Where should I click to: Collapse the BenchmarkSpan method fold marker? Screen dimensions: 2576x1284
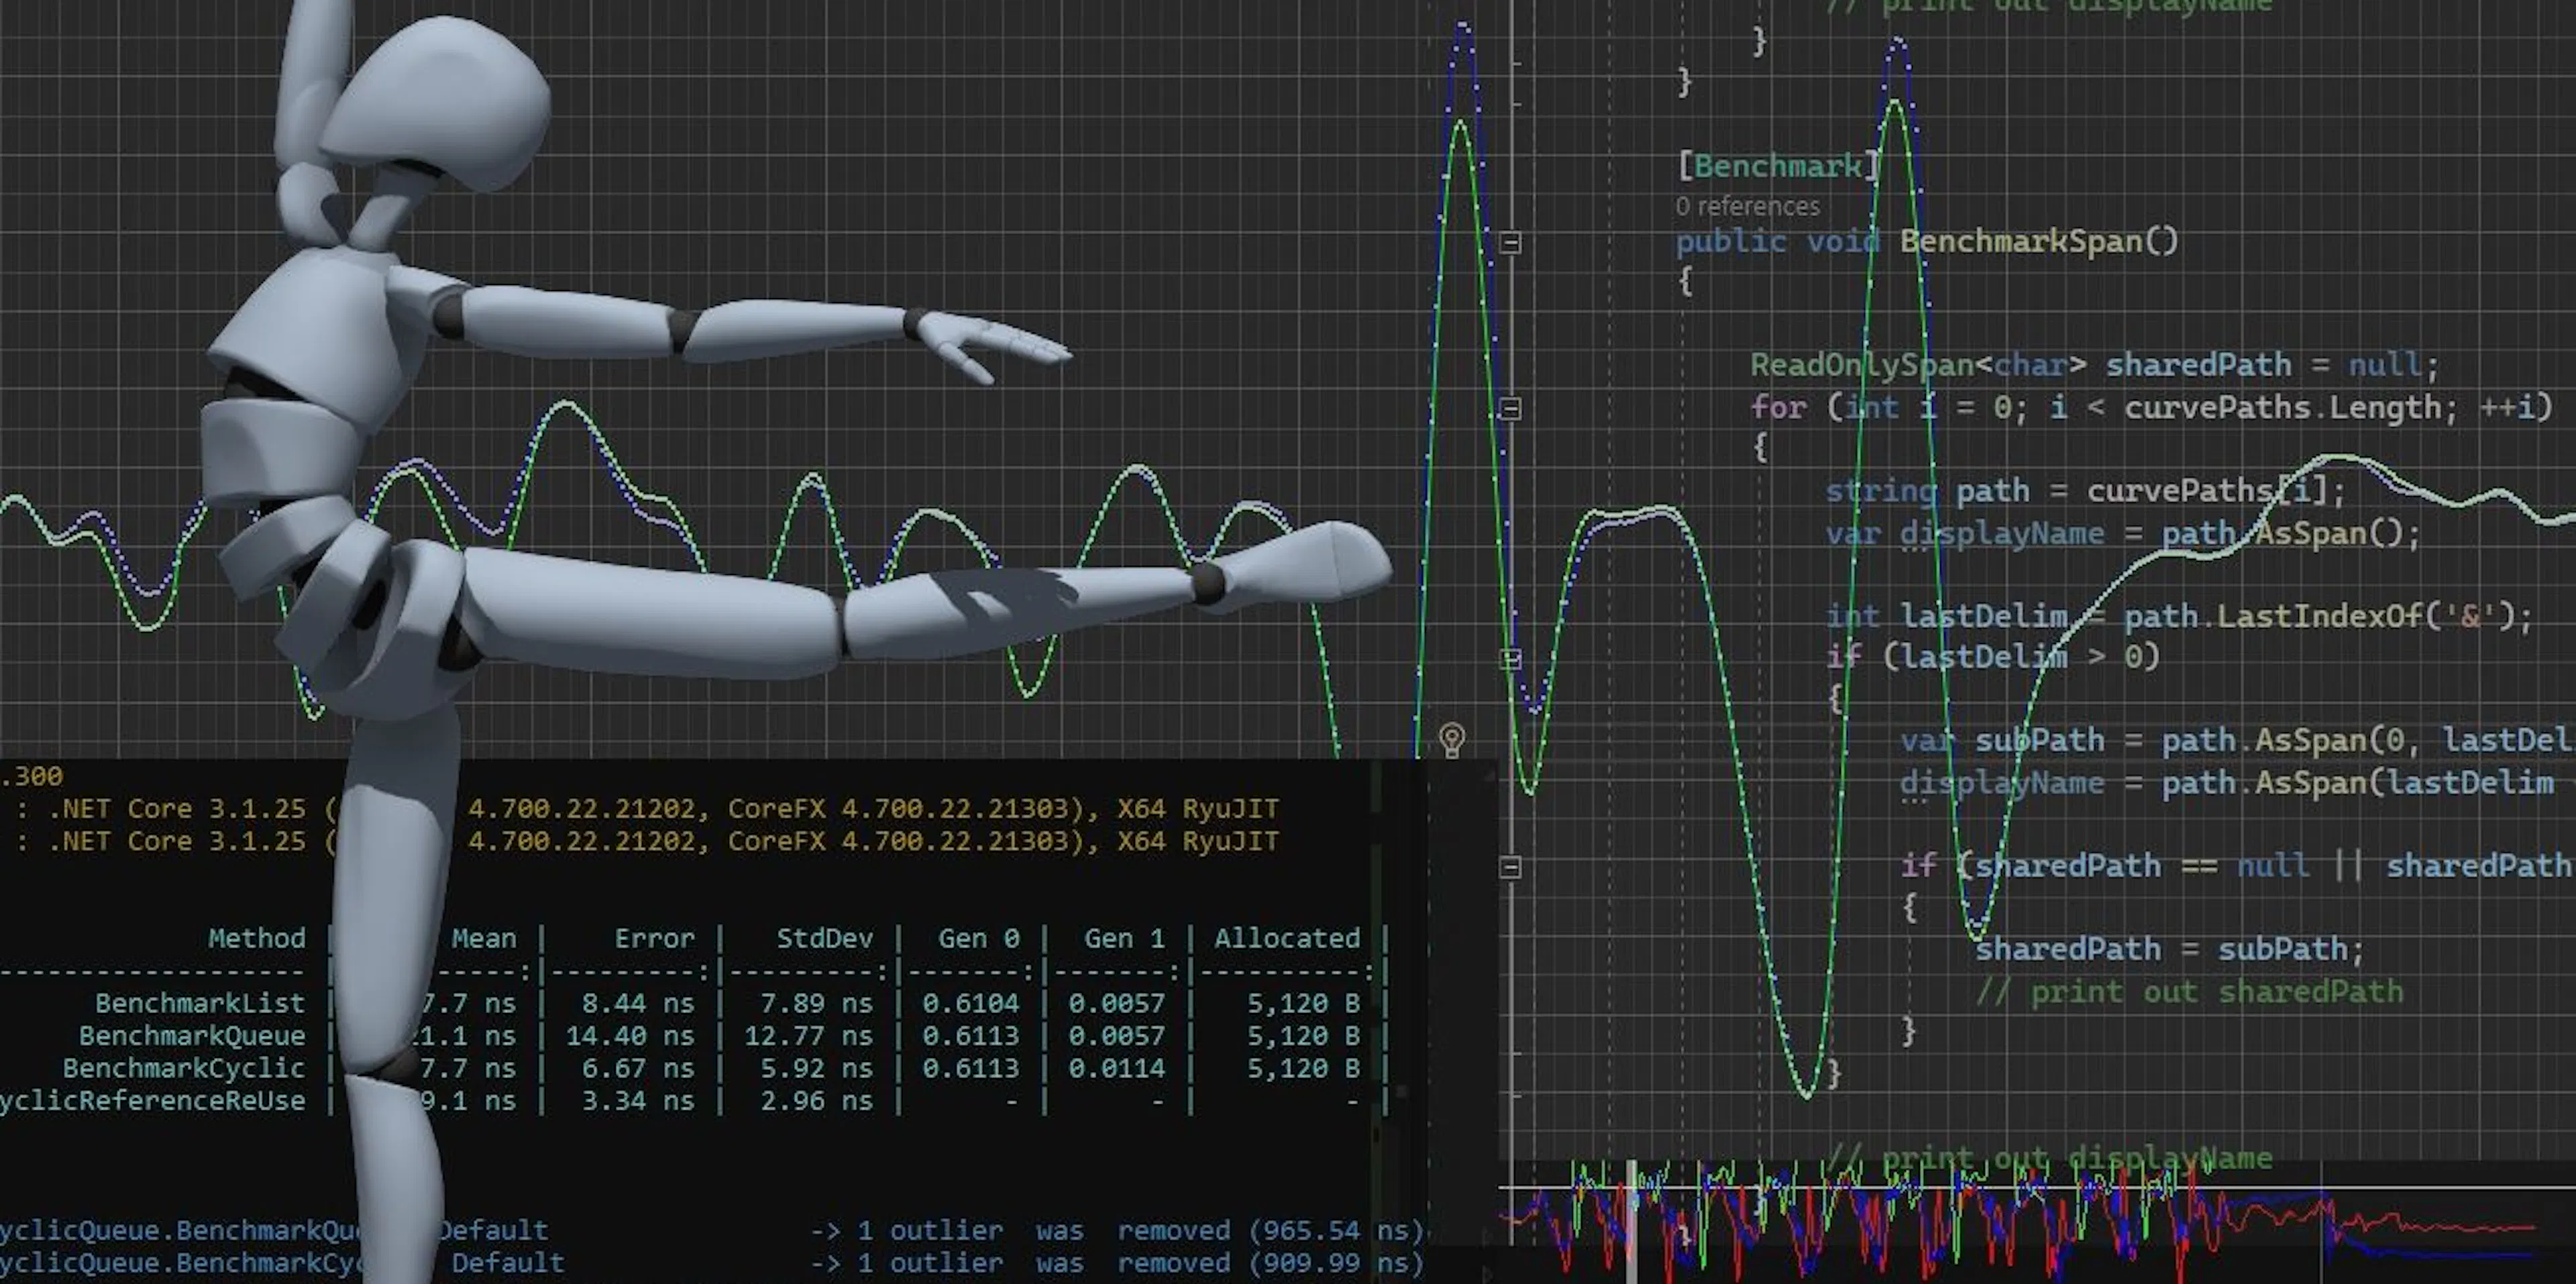(x=1511, y=243)
